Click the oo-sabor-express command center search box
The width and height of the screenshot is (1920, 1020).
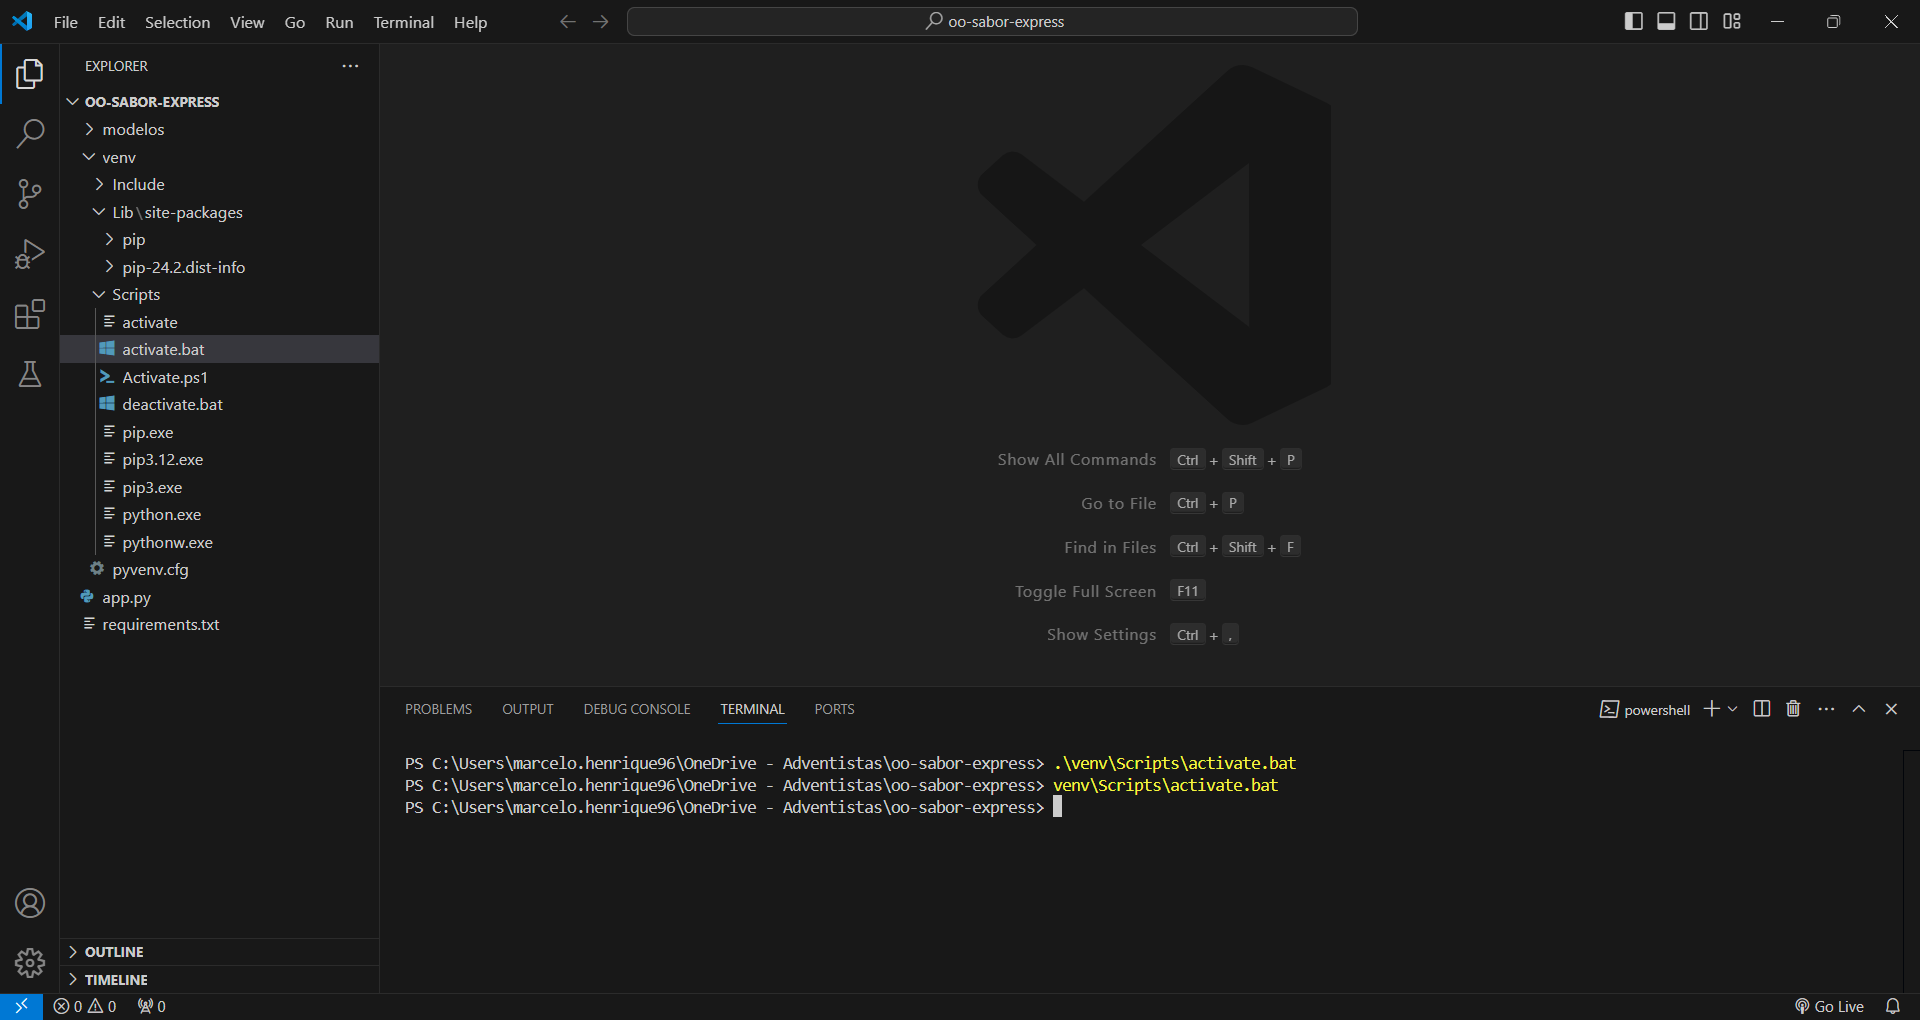coord(992,21)
